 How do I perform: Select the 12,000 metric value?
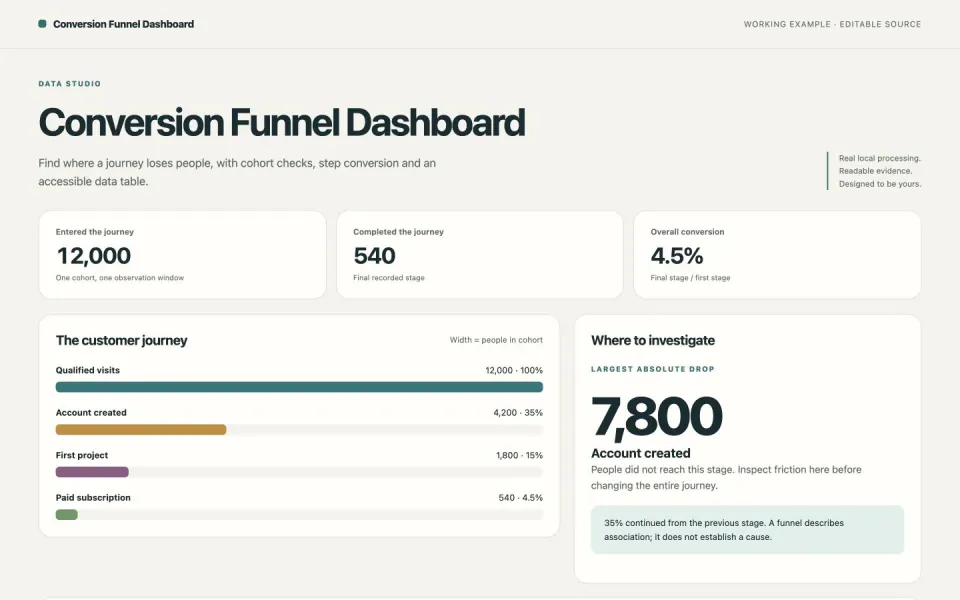[93, 255]
